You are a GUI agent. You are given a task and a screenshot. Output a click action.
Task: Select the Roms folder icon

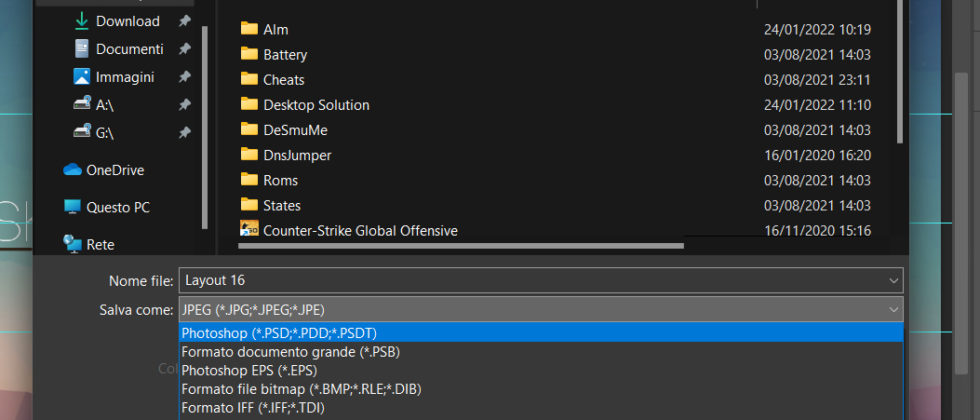click(249, 179)
